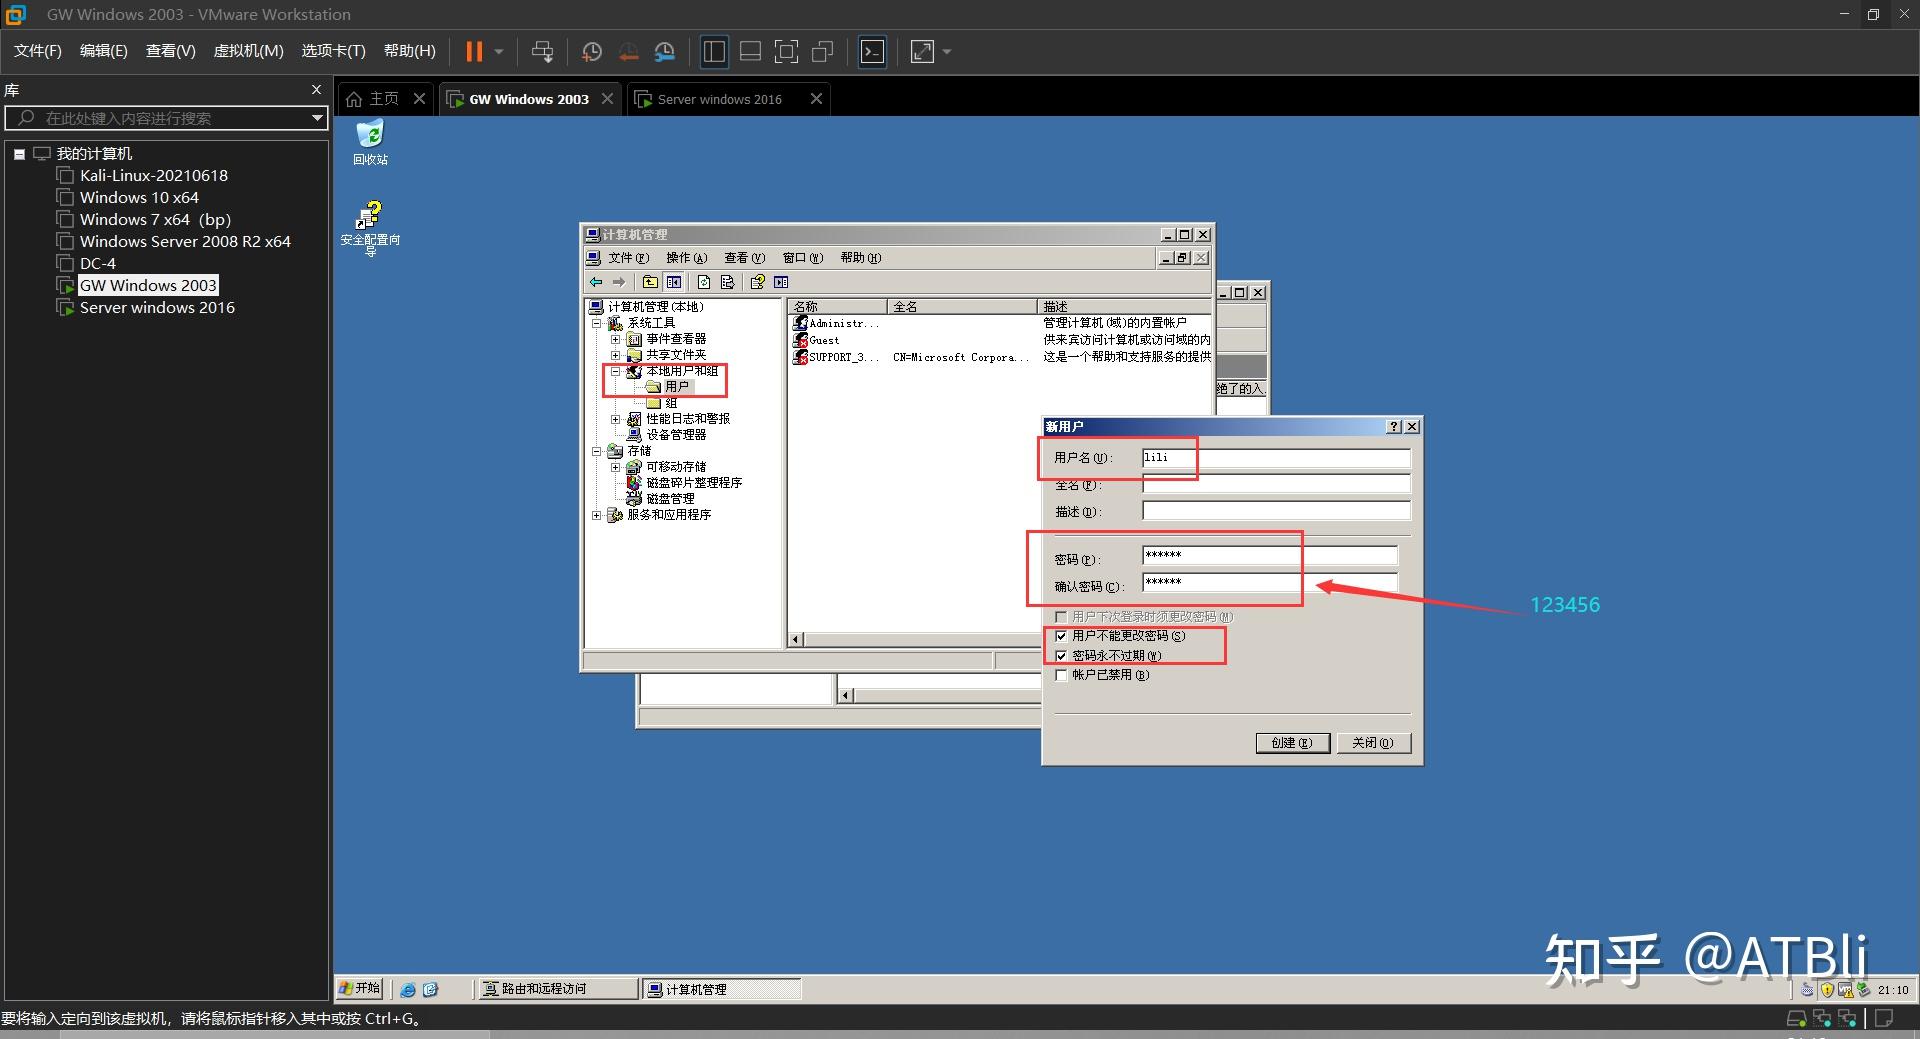Open the pause button dropdown arrow
This screenshot has height=1039, width=1920.
coord(499,51)
